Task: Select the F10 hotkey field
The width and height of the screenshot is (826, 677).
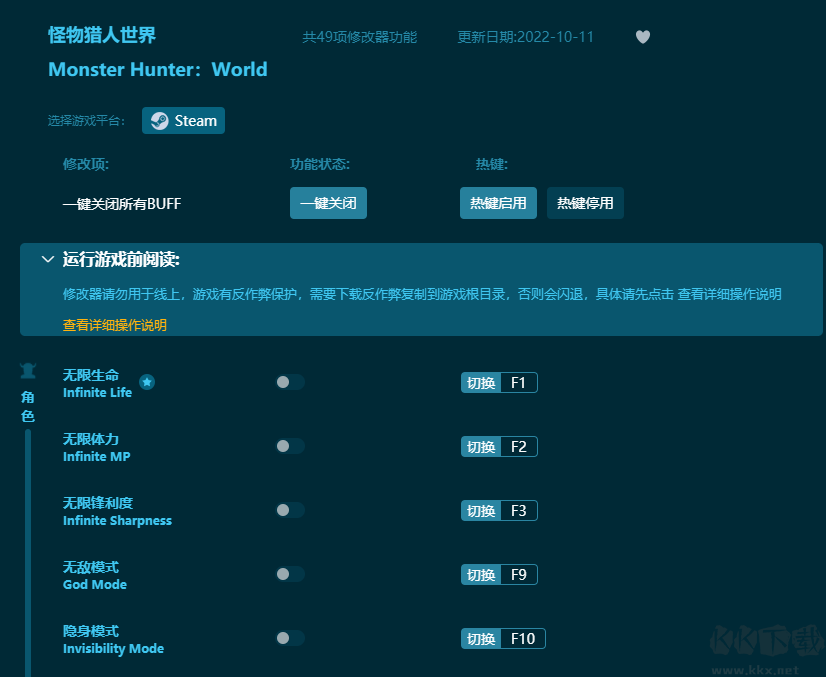Action: (x=523, y=639)
